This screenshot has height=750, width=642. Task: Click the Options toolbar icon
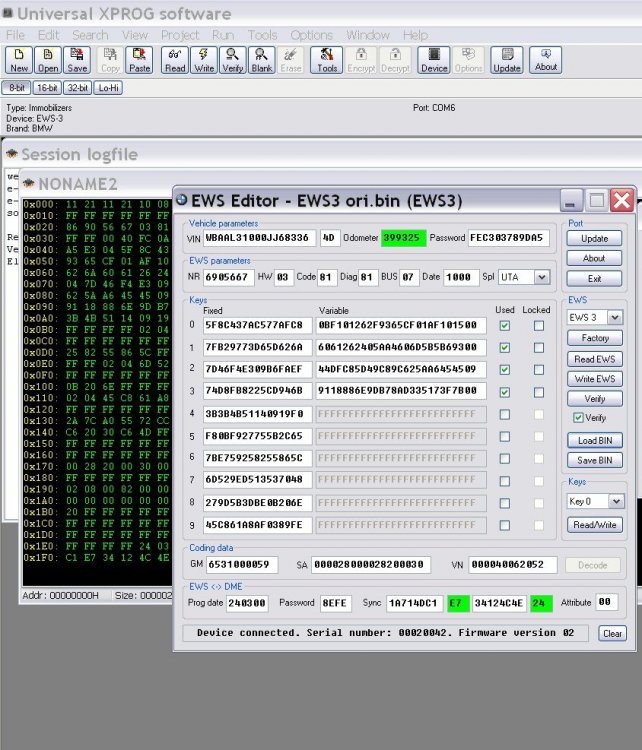click(x=468, y=60)
